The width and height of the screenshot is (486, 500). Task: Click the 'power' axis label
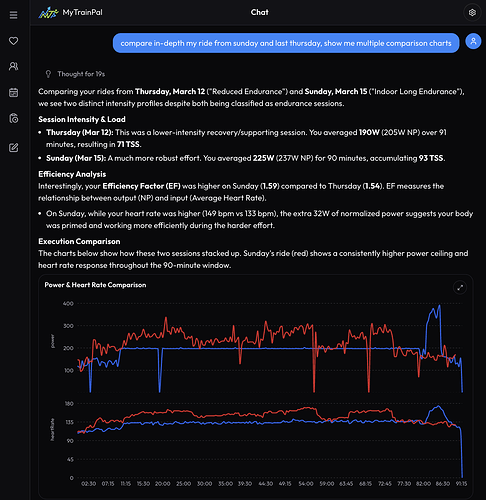tap(52, 341)
